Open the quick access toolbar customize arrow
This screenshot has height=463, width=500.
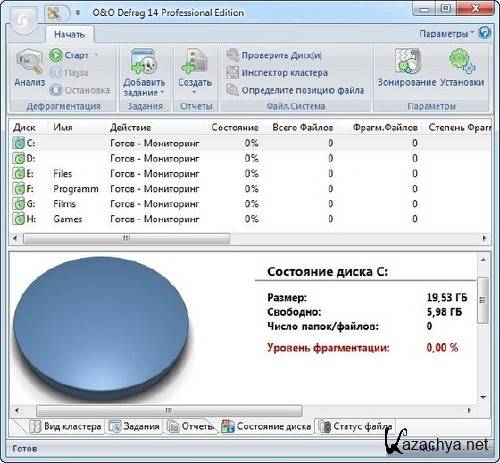78,13
